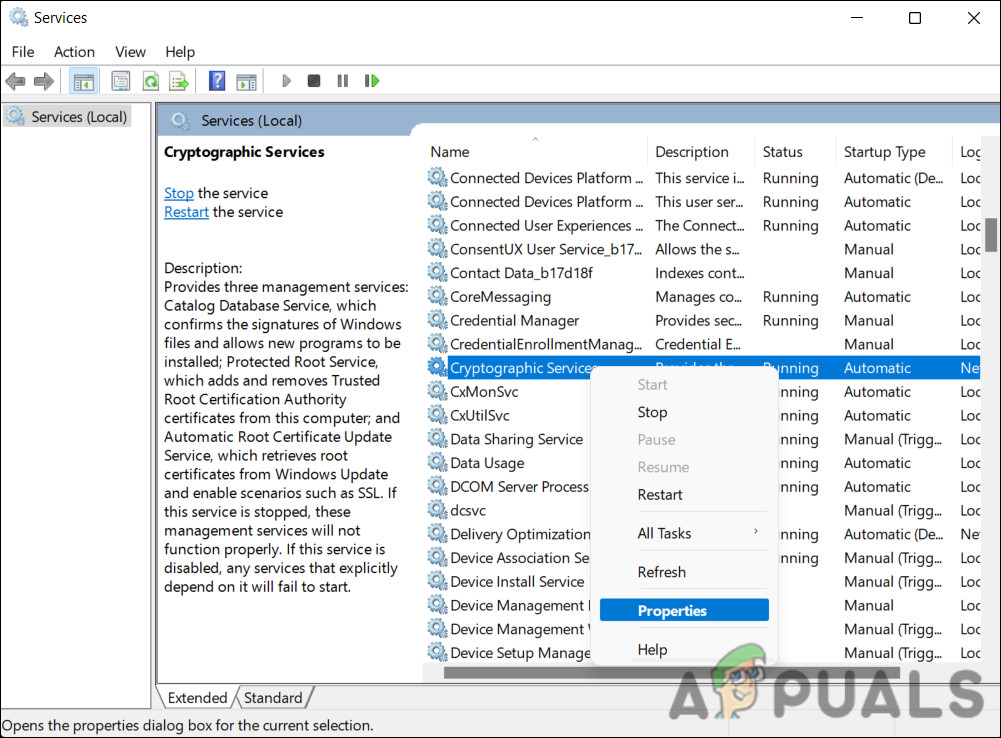1001x738 pixels.
Task: Click the Export List toolbar icon
Action: click(179, 80)
